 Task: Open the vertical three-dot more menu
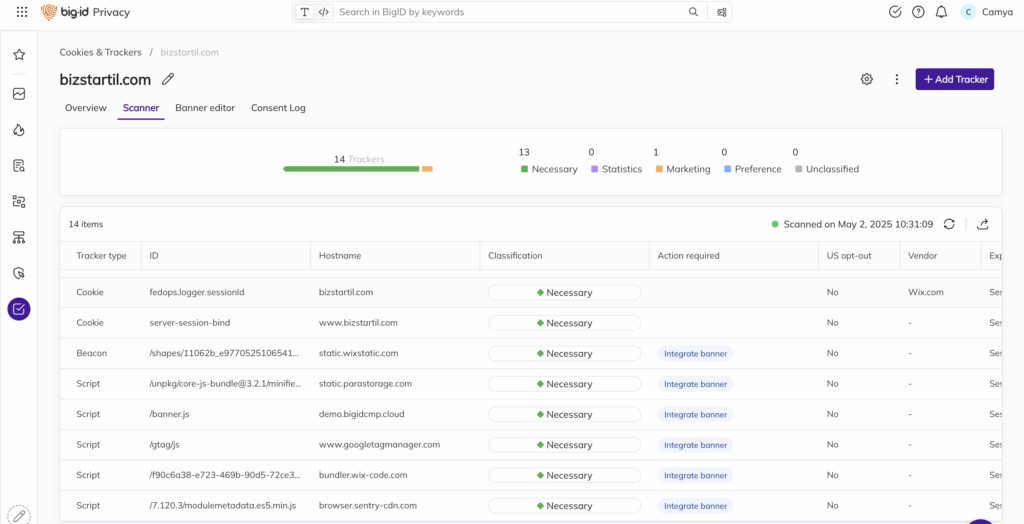pyautogui.click(x=897, y=79)
